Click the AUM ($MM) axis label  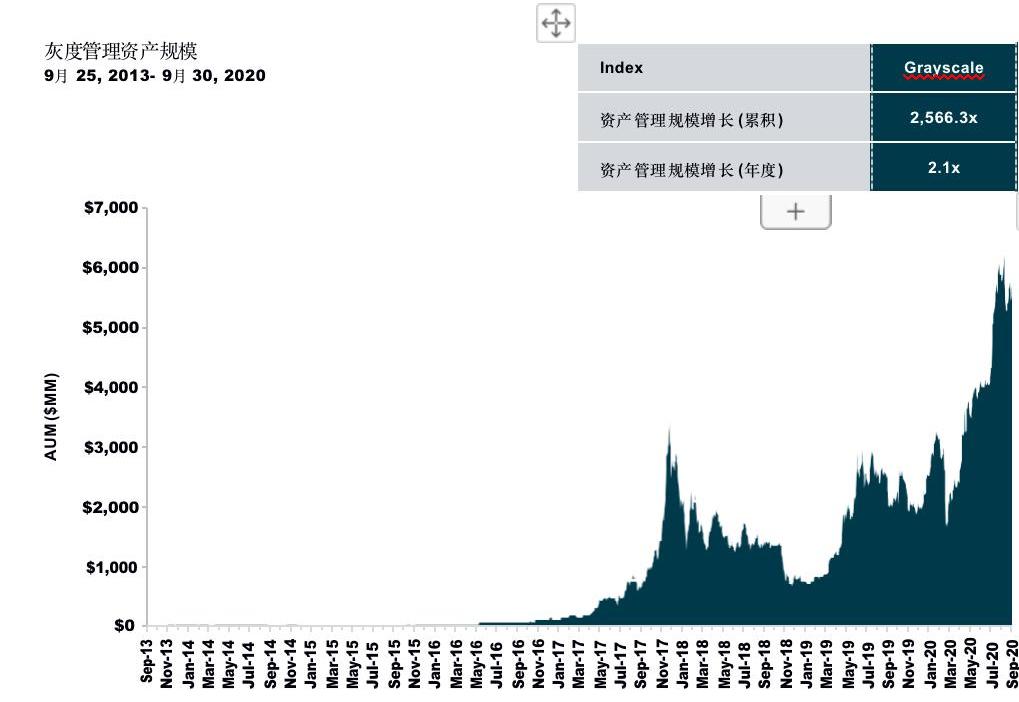coord(51,417)
